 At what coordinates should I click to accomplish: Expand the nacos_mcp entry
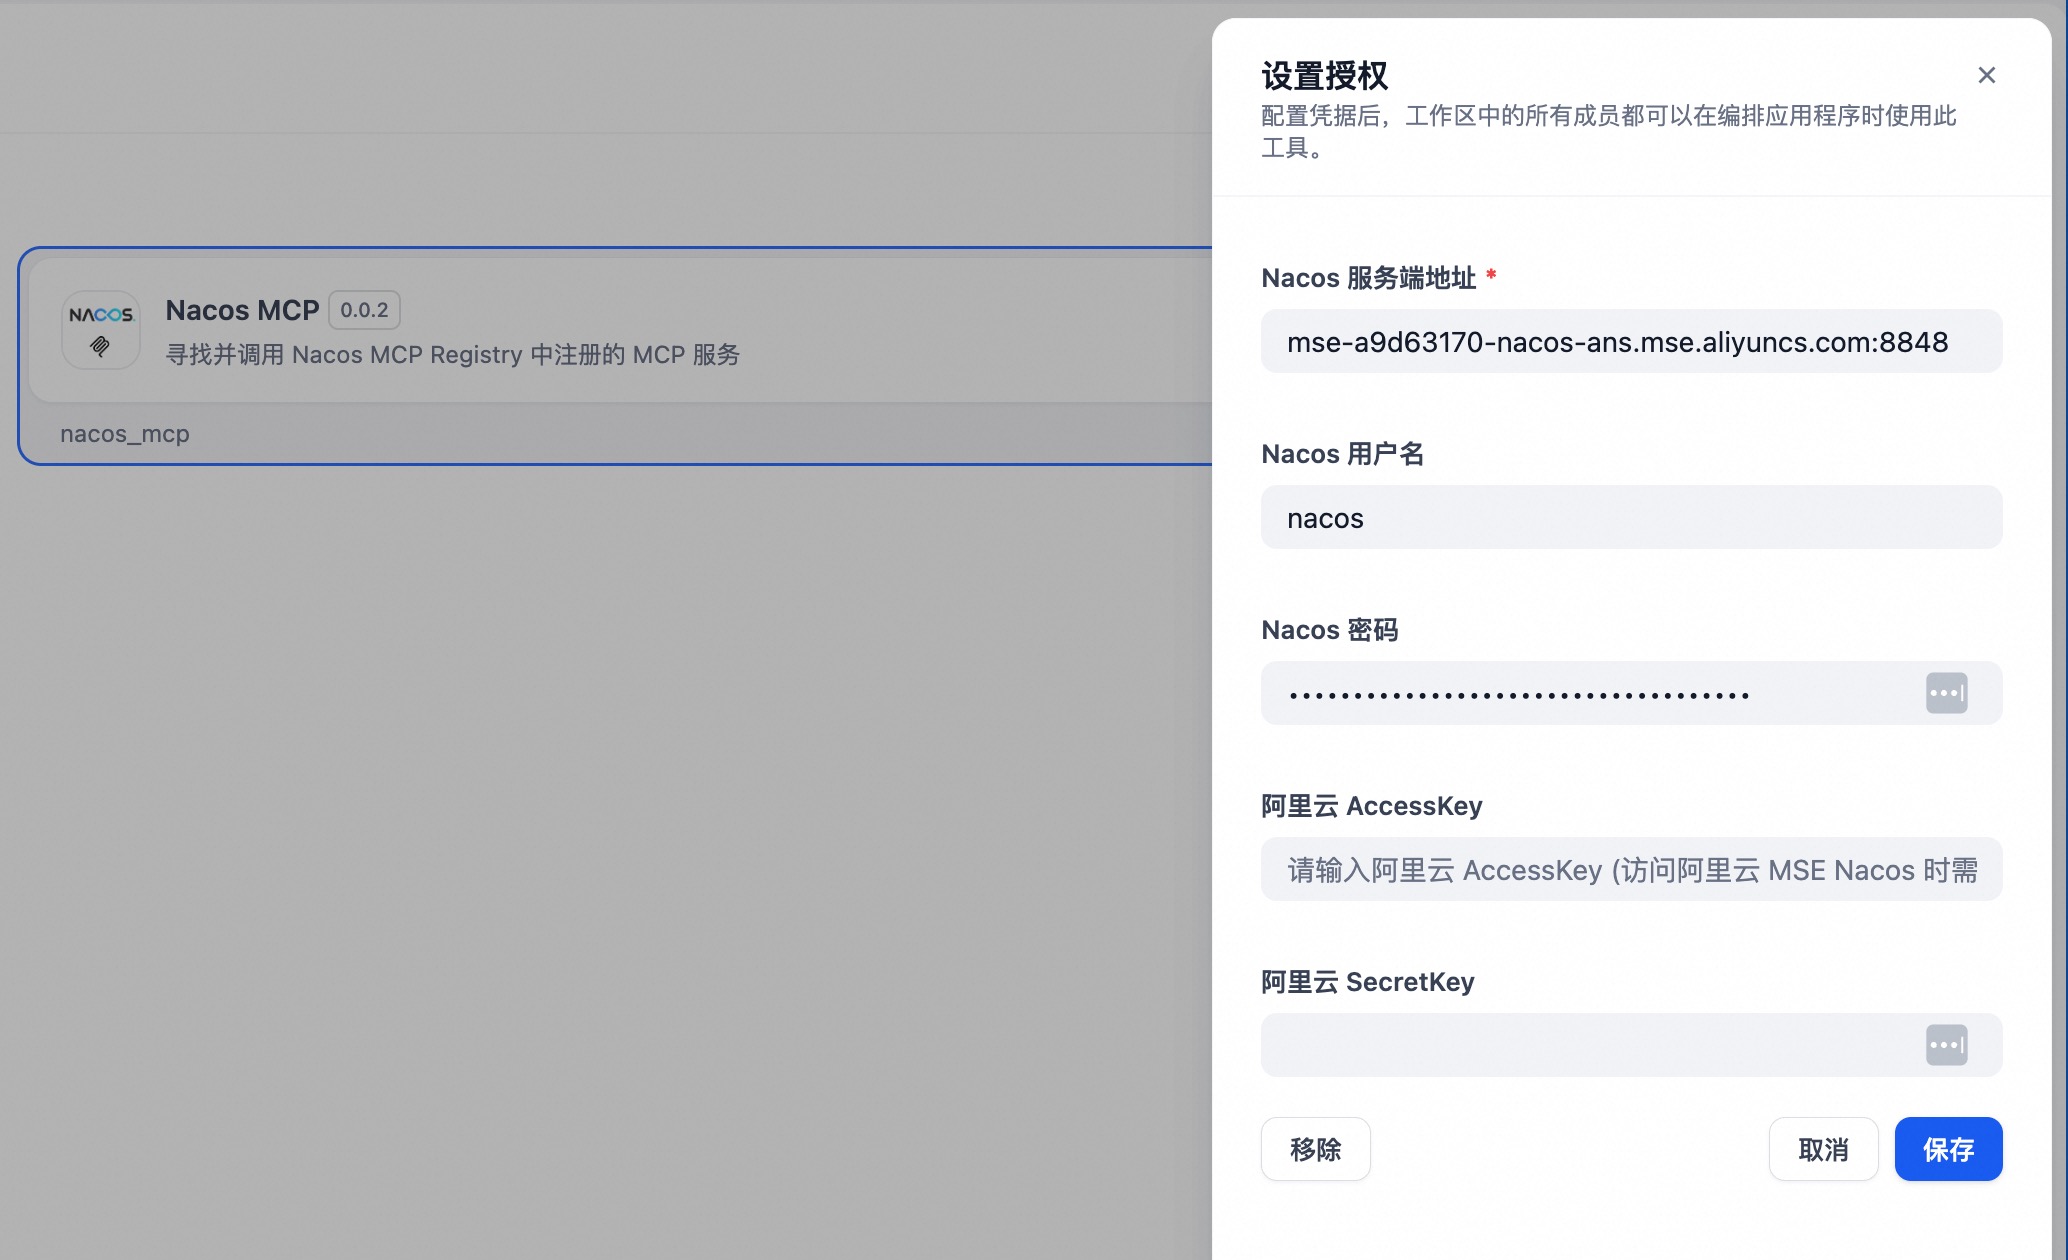[125, 433]
